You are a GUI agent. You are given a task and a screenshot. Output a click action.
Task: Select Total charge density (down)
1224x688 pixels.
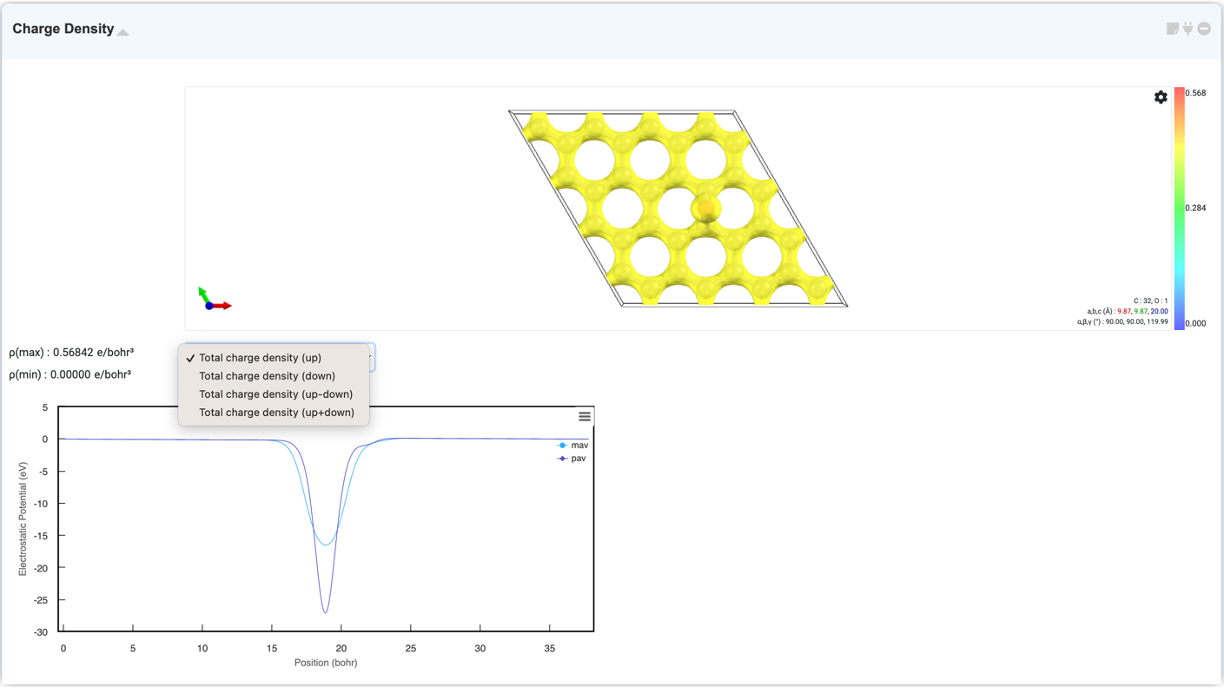(267, 376)
